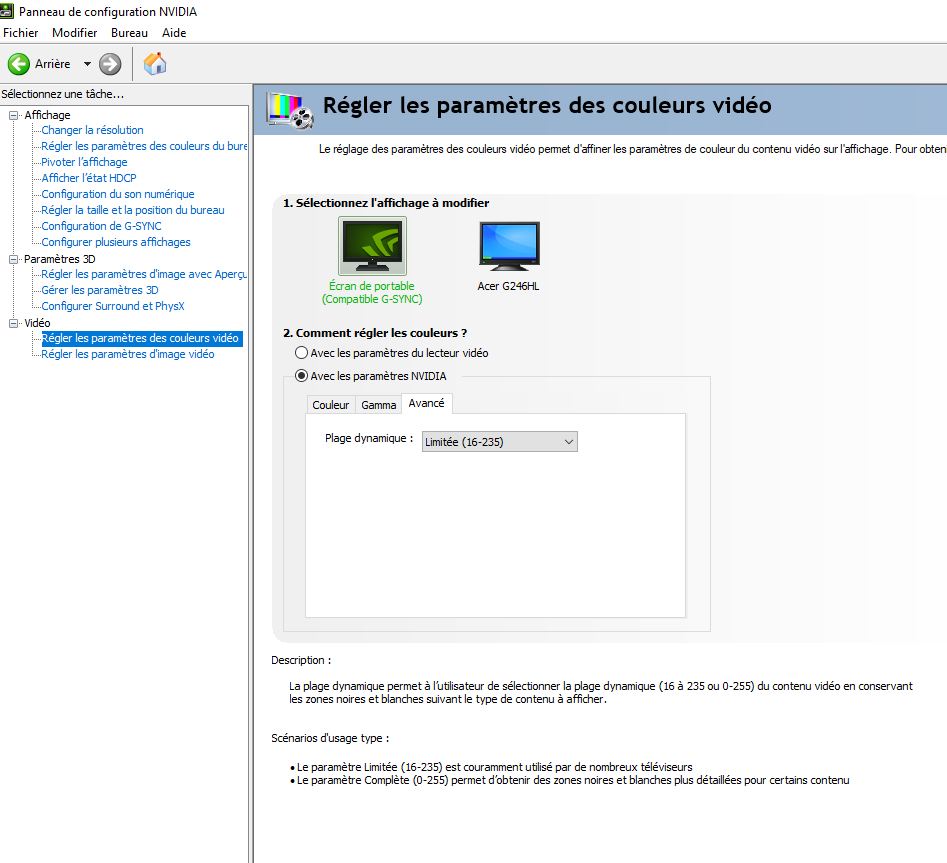Open the back history dropdown arrow
The width and height of the screenshot is (947, 863).
pos(87,64)
